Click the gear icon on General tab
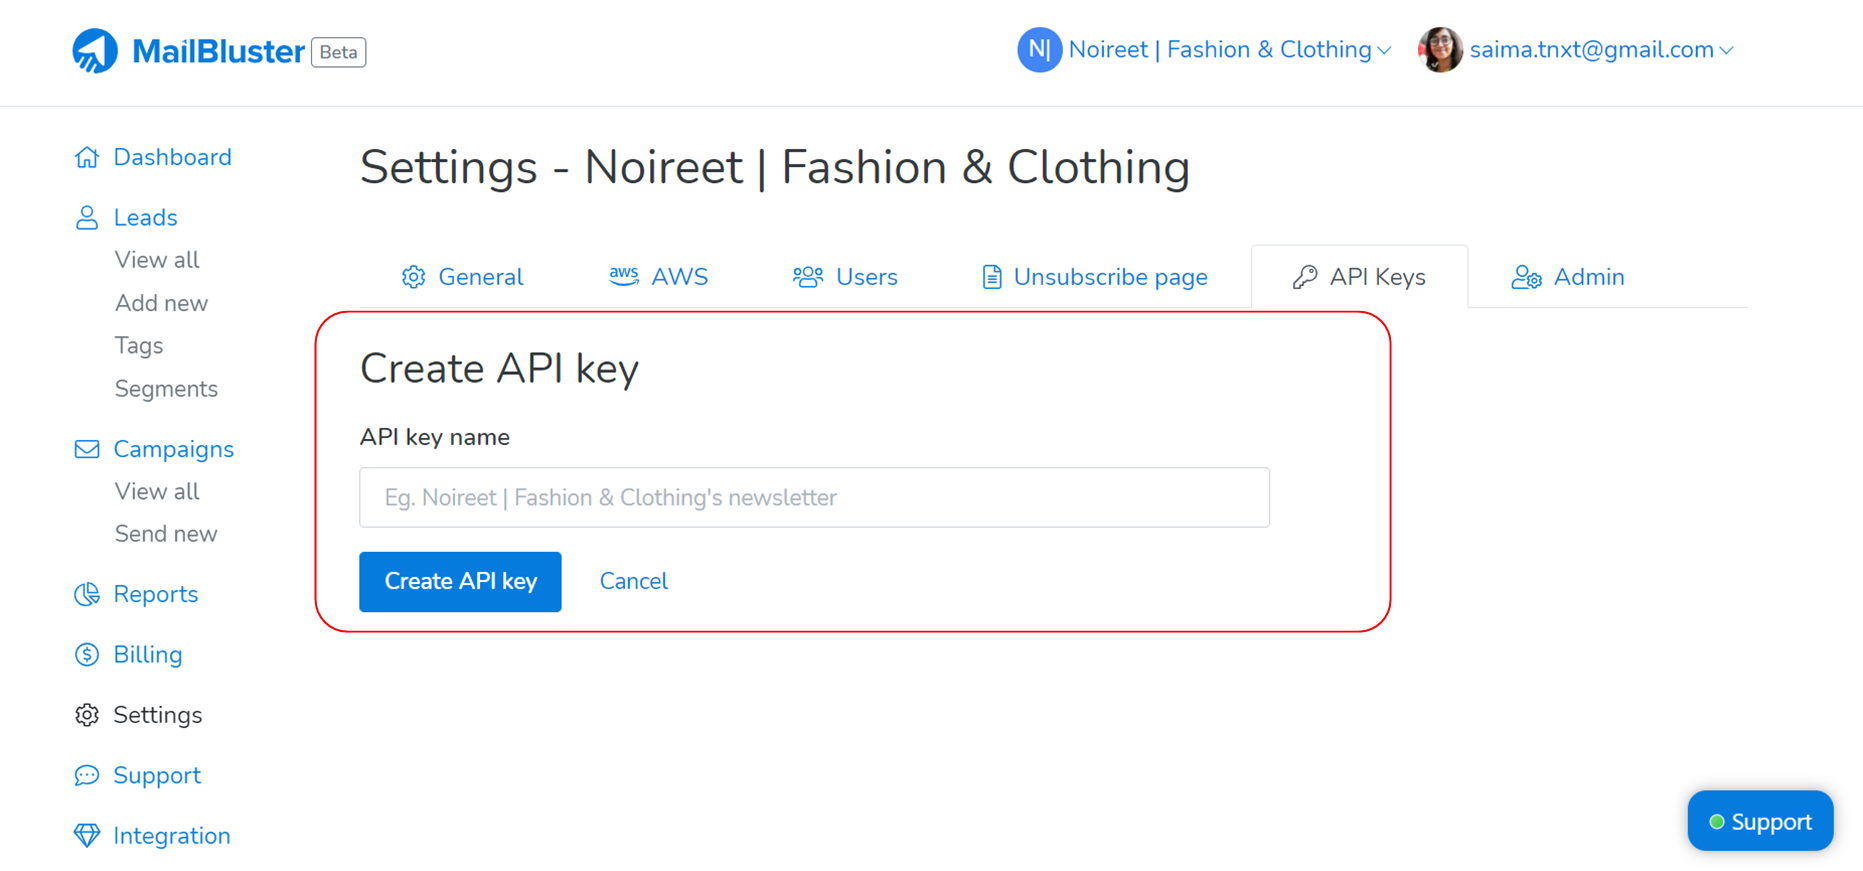The height and width of the screenshot is (871, 1863). (414, 277)
